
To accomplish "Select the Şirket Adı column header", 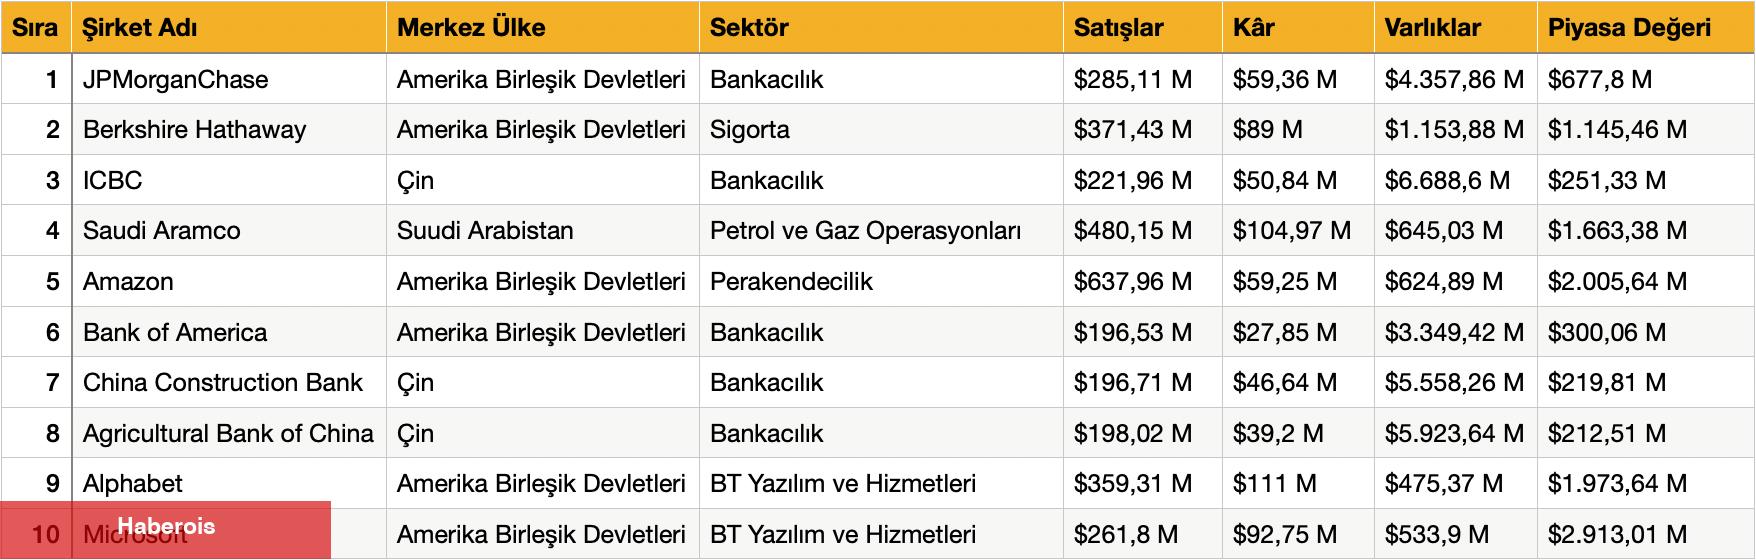I will [x=140, y=27].
